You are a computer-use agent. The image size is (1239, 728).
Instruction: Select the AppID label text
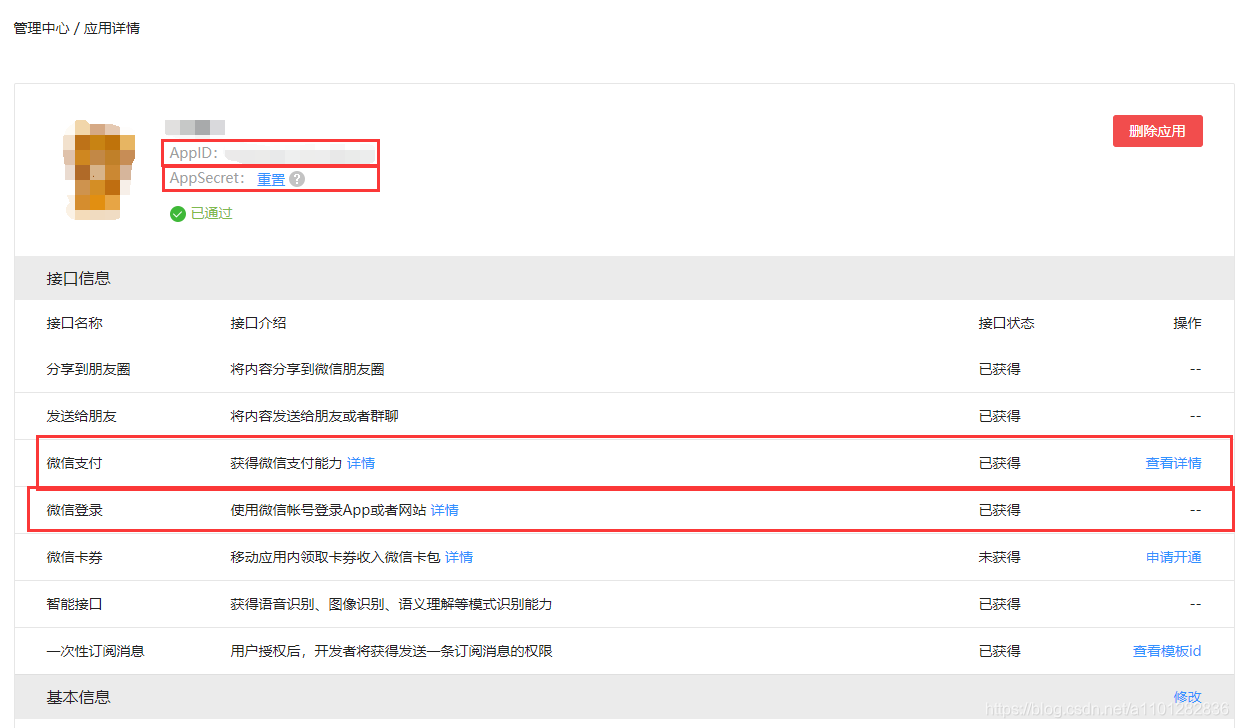194,153
